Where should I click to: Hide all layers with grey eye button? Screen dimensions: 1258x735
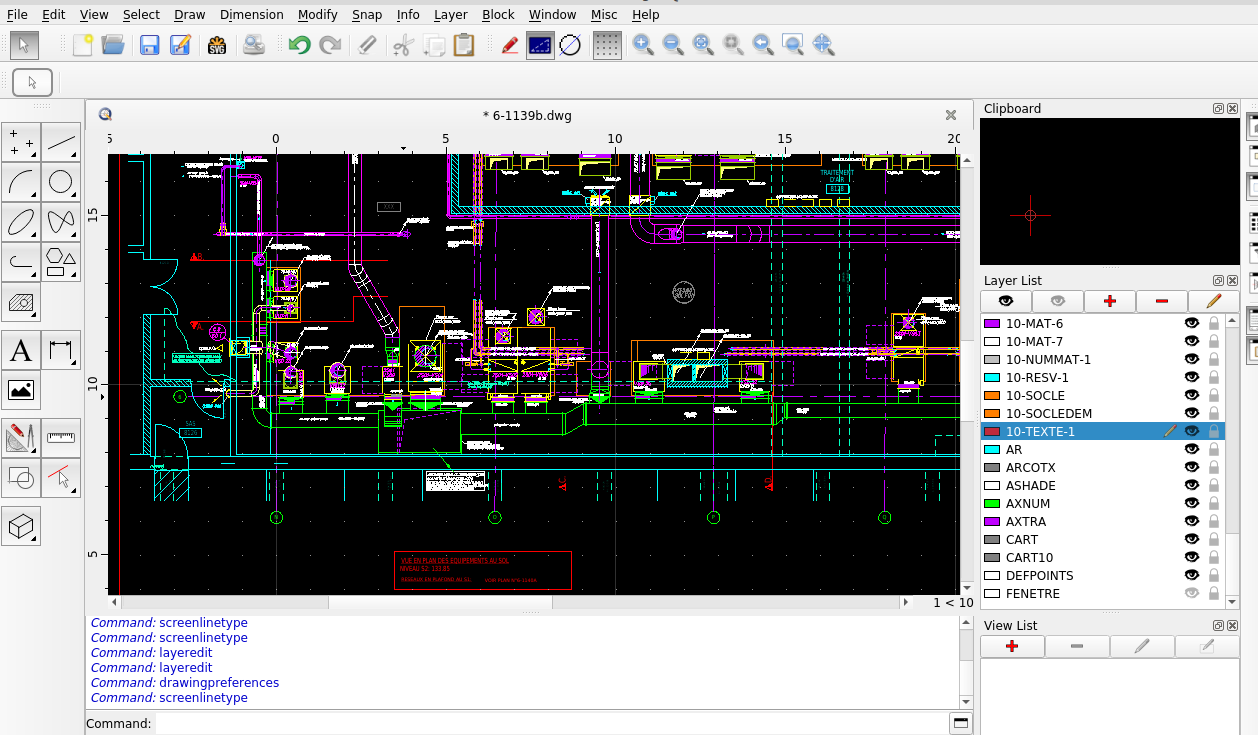click(x=1058, y=301)
